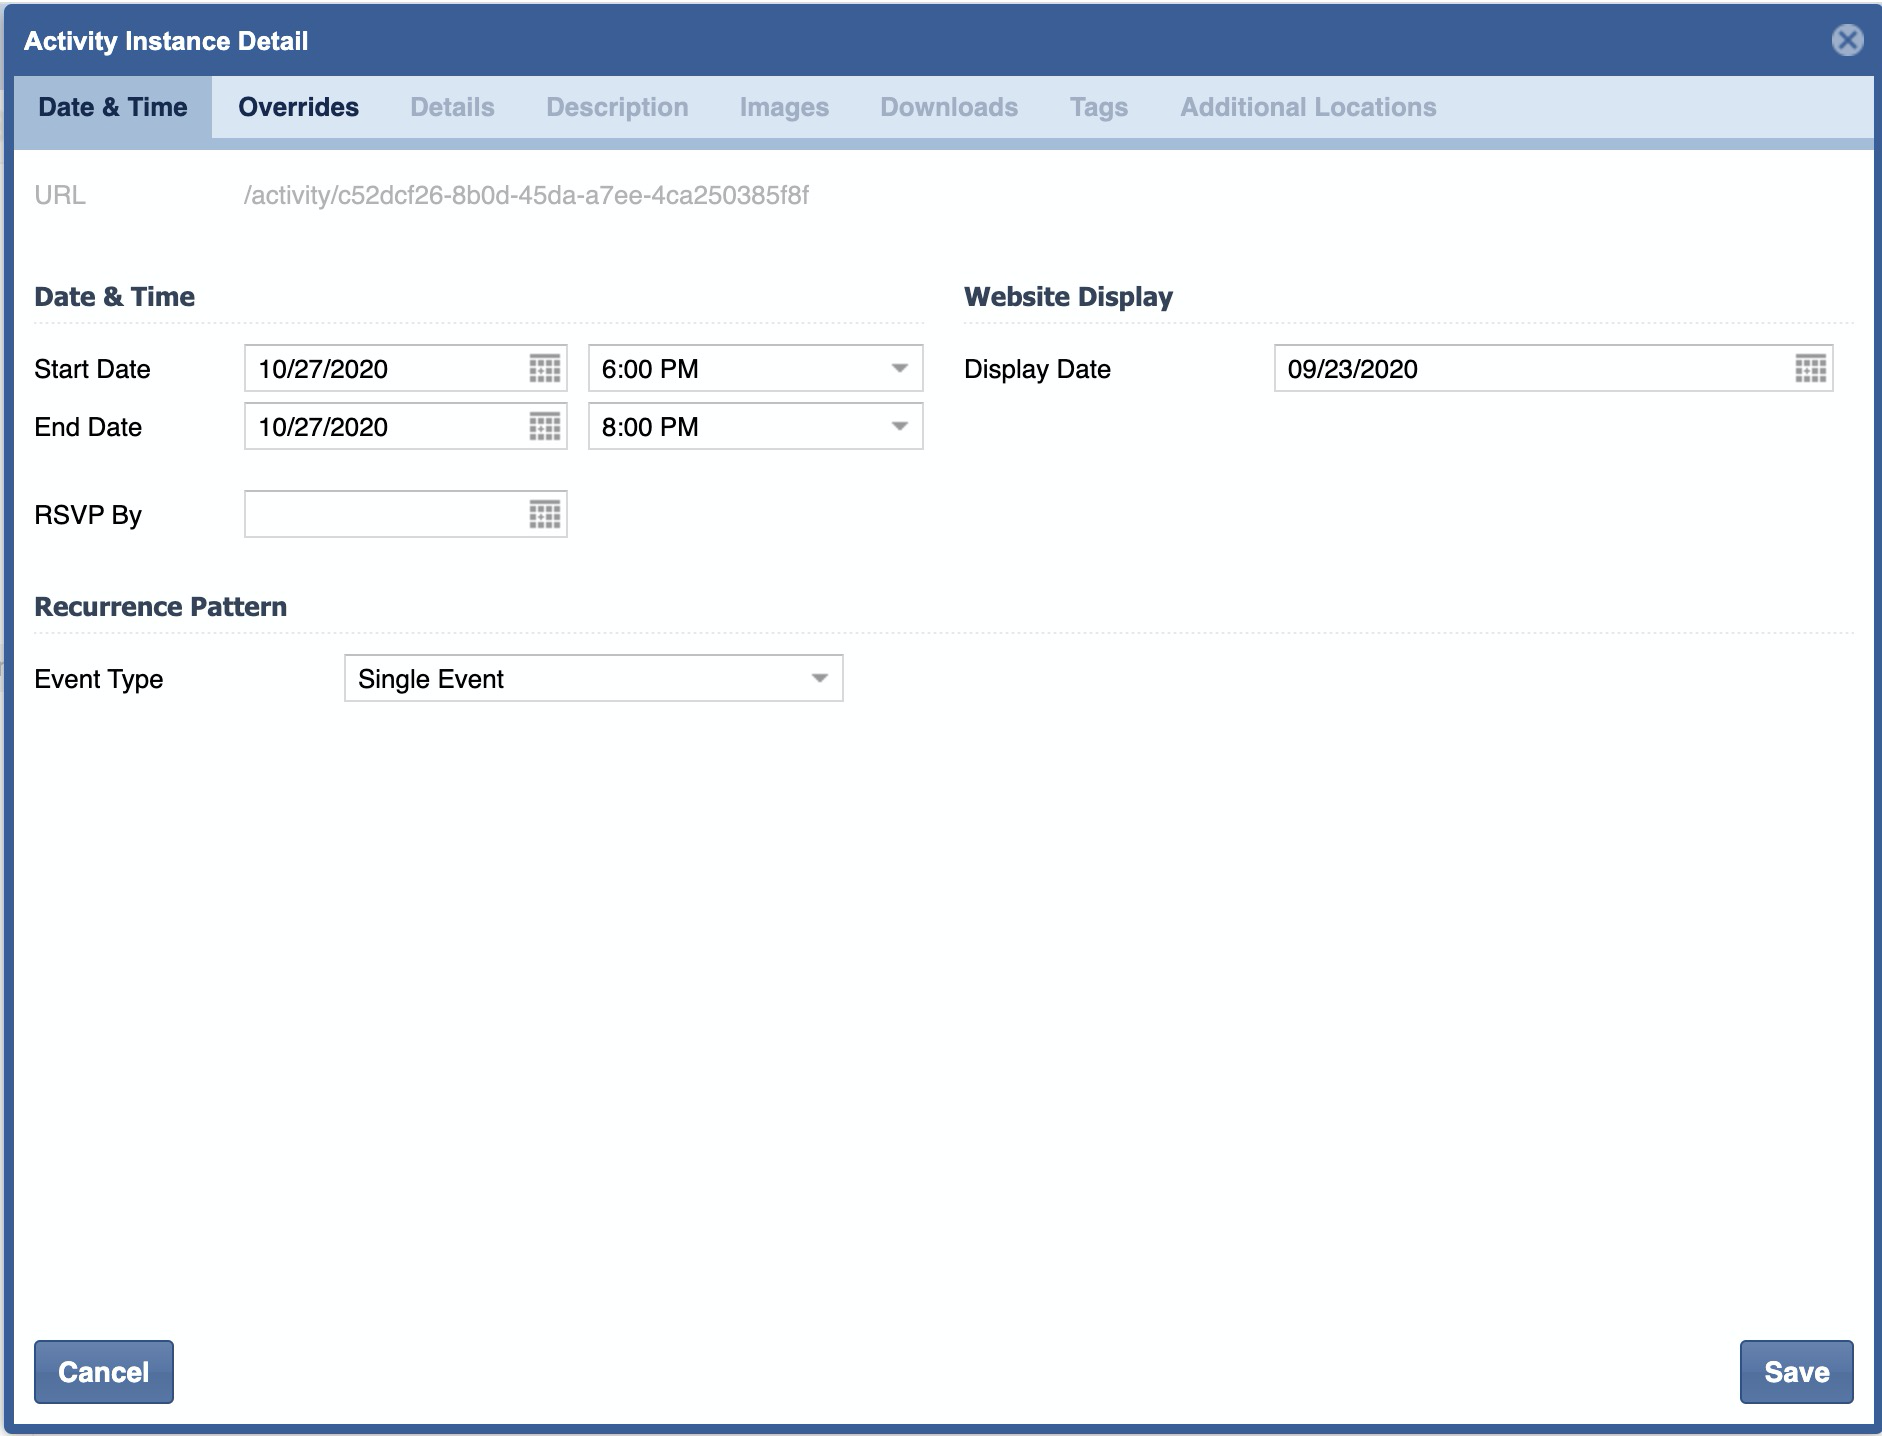
Task: Expand the start time 6:00 PM dropdown
Action: tap(899, 369)
